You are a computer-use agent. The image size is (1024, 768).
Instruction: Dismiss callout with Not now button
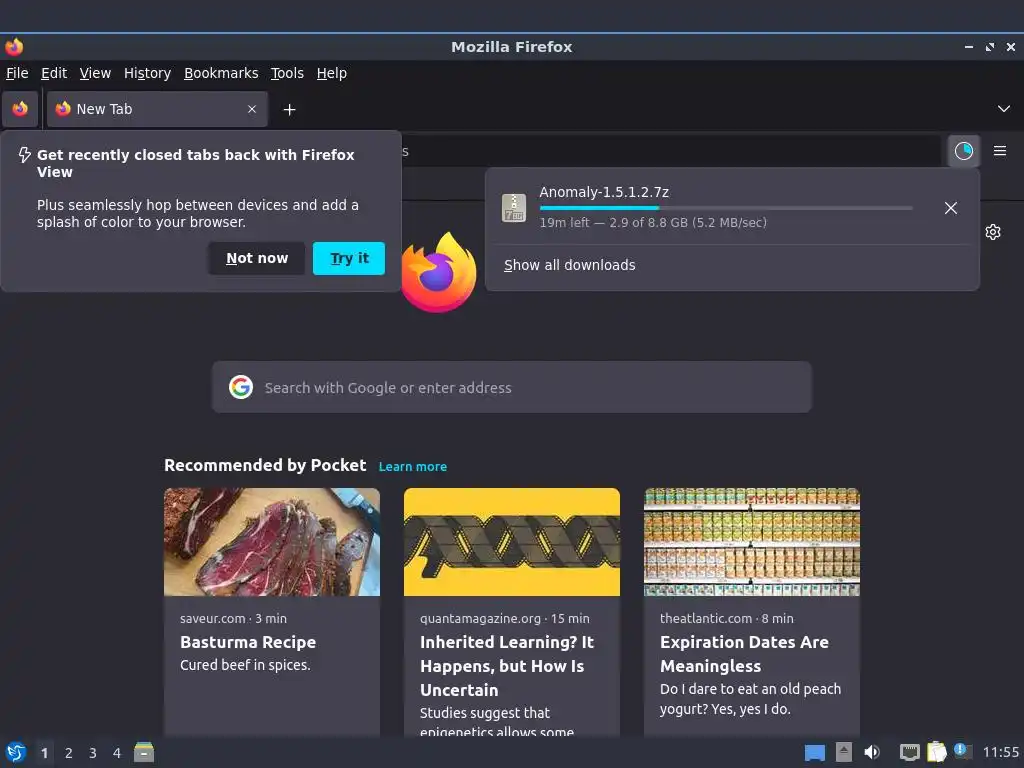[257, 258]
